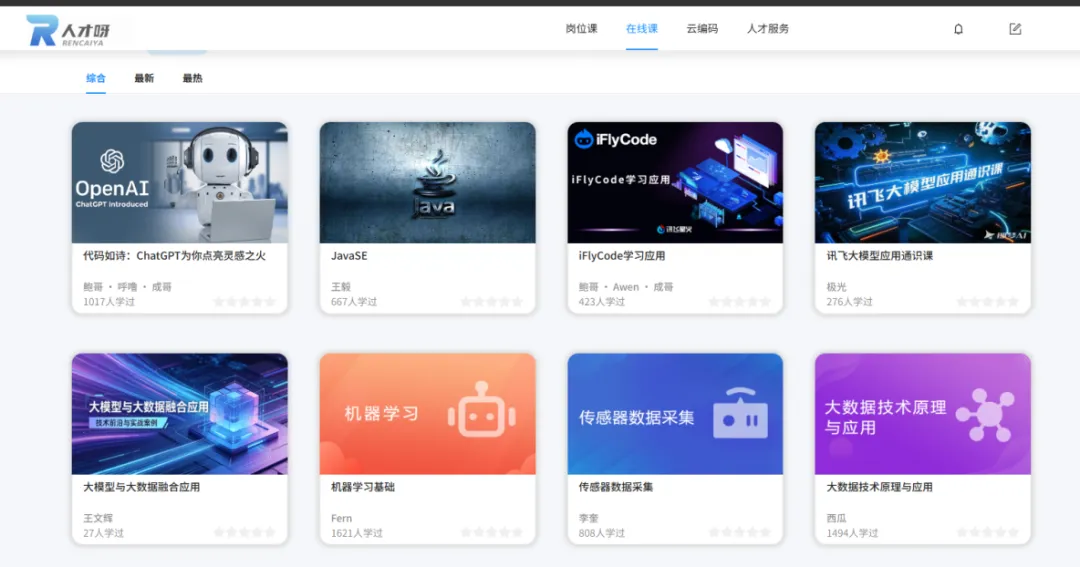Open the orange 机器学习 cover image

point(427,414)
